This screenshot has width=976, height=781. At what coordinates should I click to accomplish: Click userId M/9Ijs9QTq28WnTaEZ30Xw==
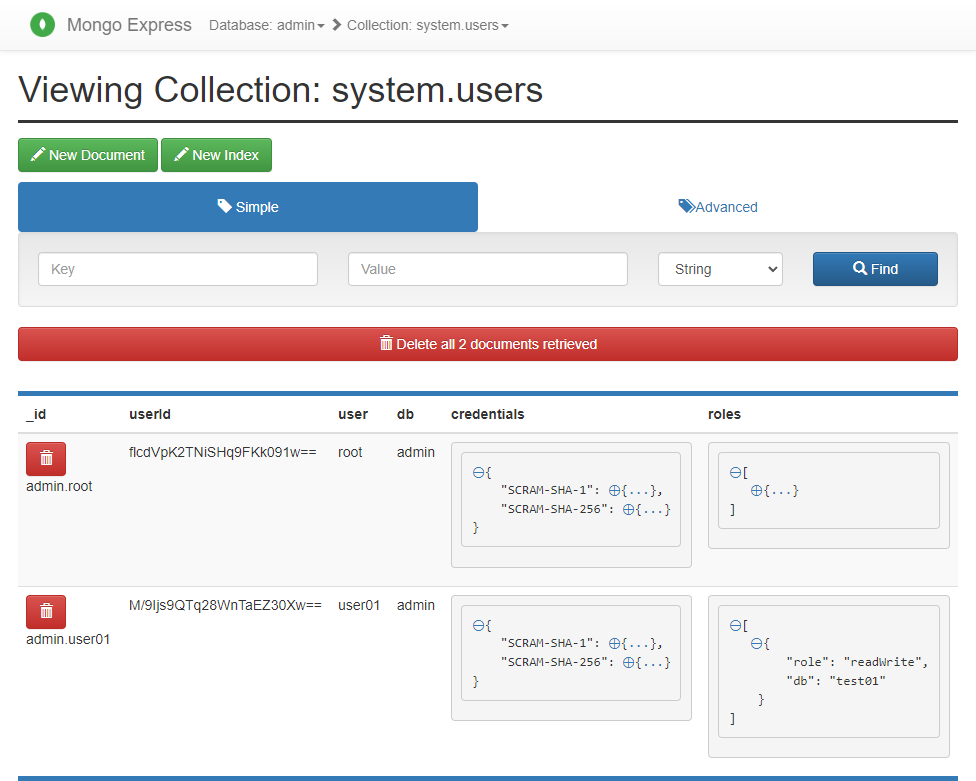pyautogui.click(x=225, y=606)
